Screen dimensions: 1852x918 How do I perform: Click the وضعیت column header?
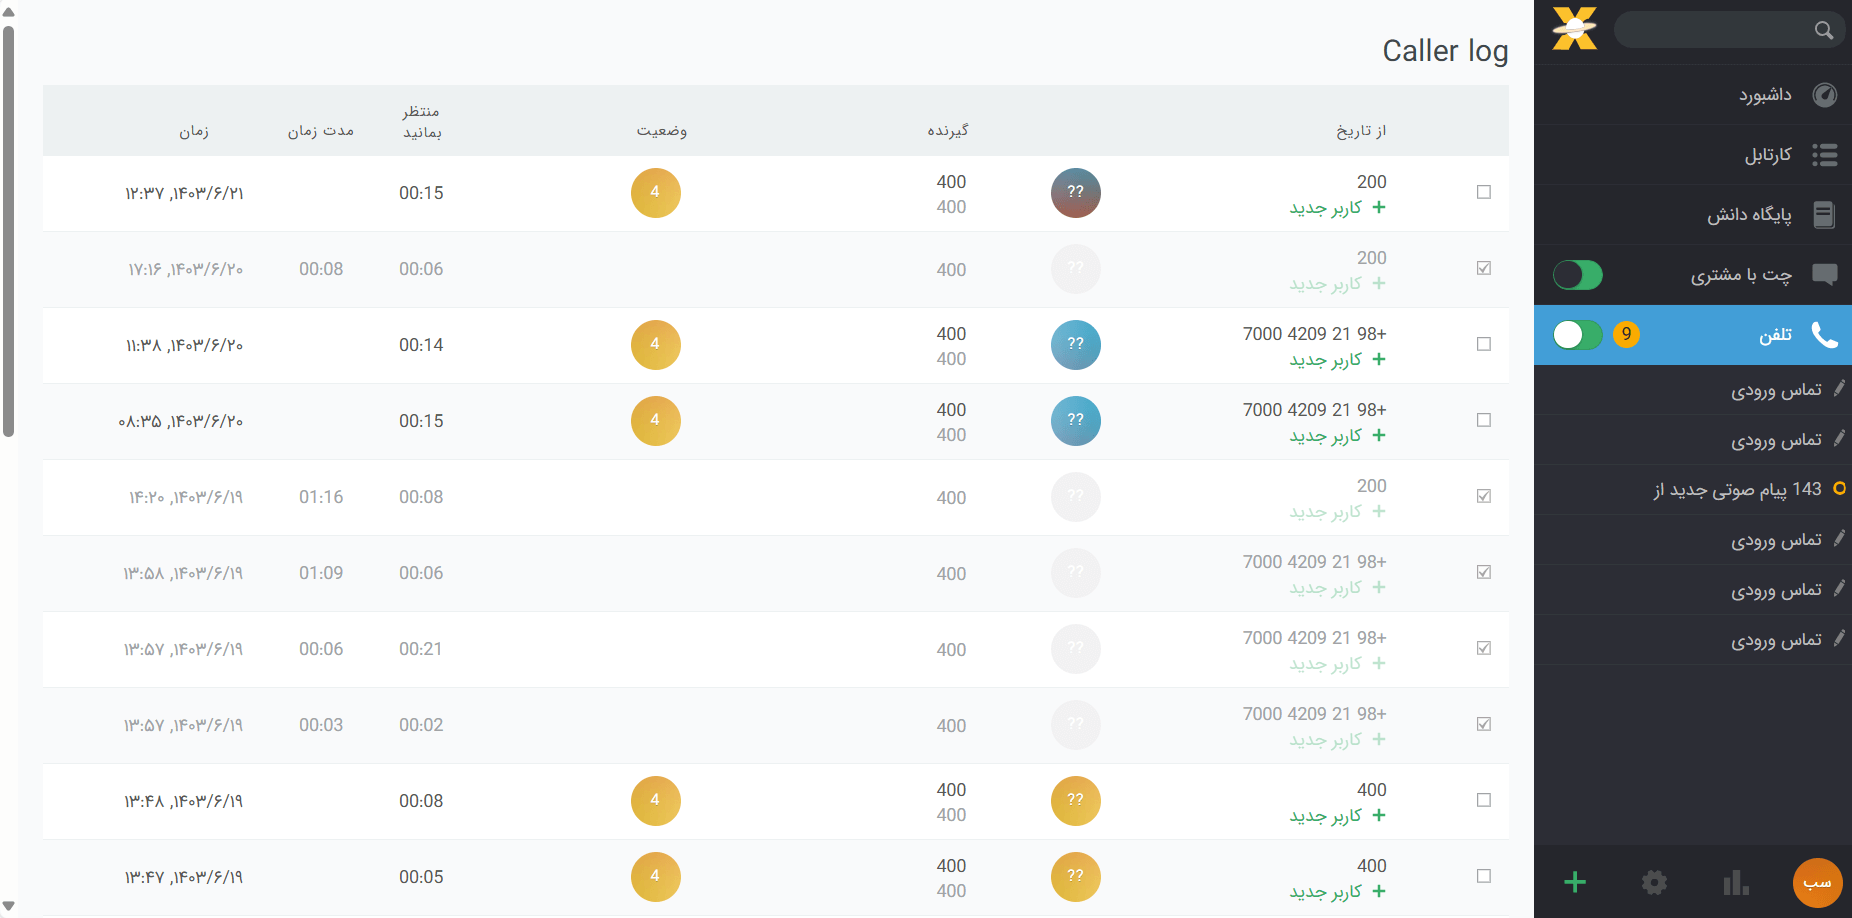(662, 131)
